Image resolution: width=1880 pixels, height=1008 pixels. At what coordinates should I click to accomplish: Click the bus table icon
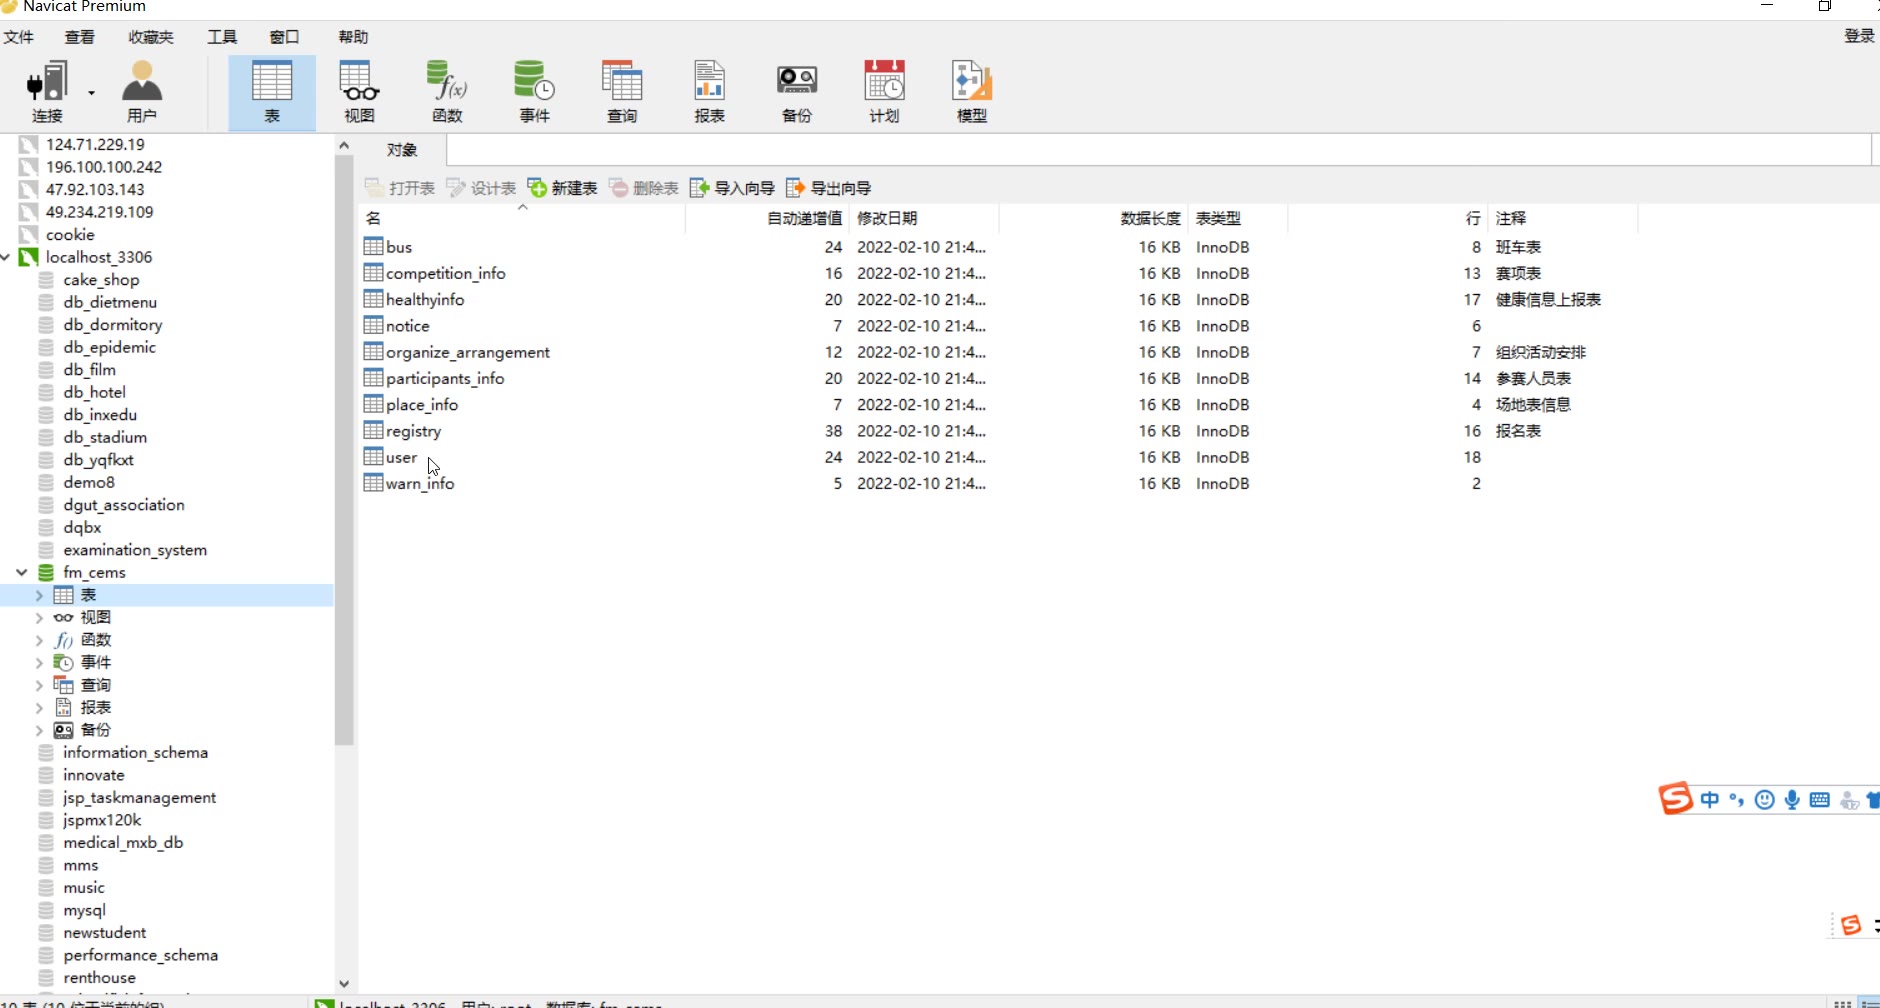[x=374, y=246]
